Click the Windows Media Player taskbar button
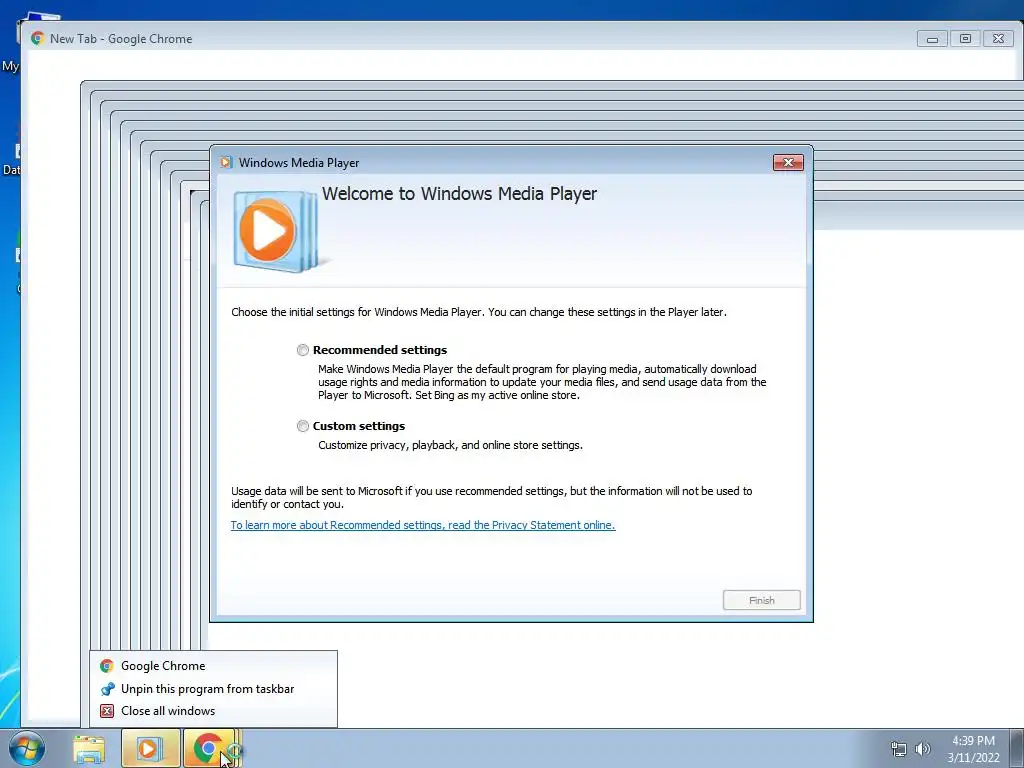Screen dimensions: 1024x768 (x=150, y=748)
